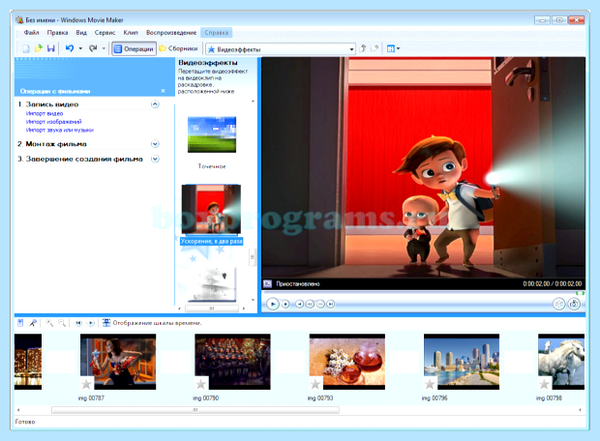Click the effects list scroll down arrow
The image size is (600, 441).
[x=253, y=300]
